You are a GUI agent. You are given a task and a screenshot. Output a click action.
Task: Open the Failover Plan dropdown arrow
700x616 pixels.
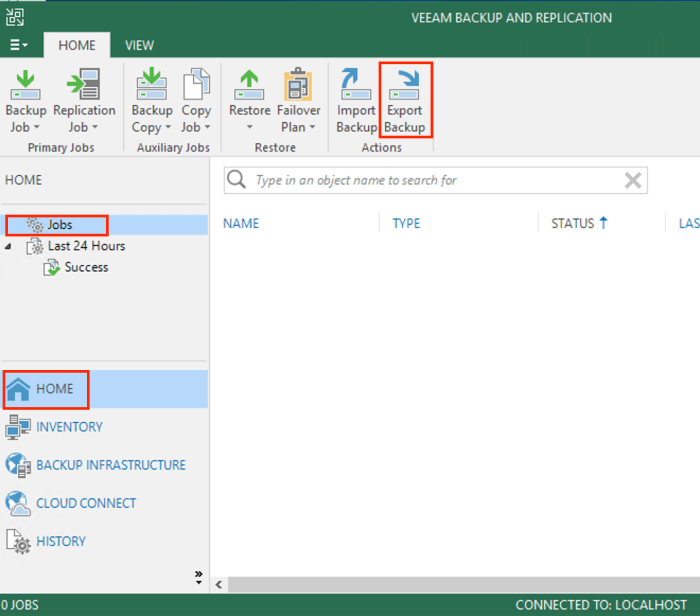pos(312,127)
